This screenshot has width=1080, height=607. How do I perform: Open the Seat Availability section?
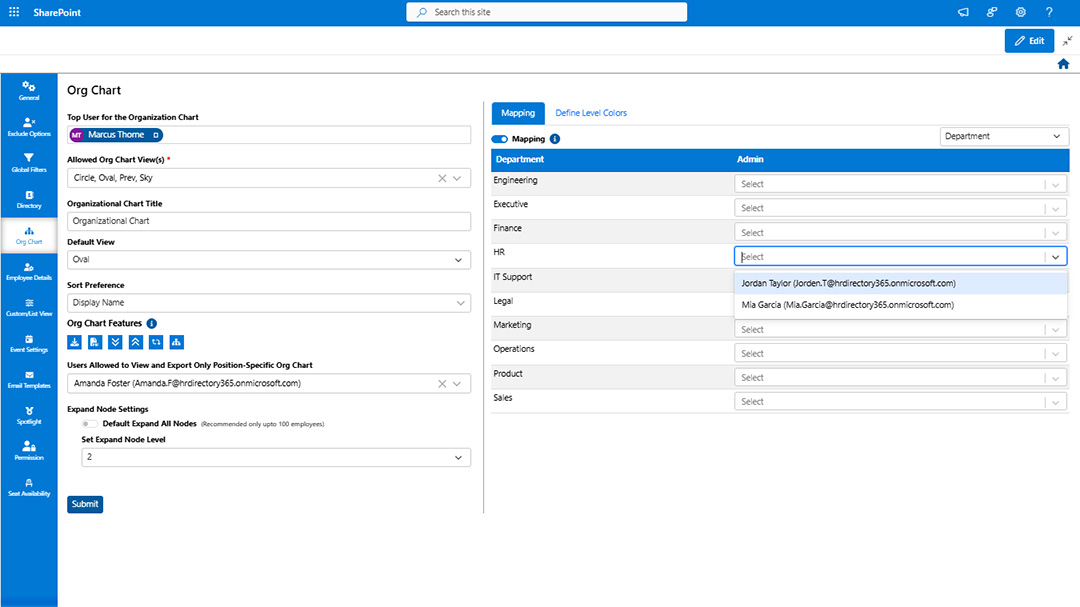coord(28,487)
